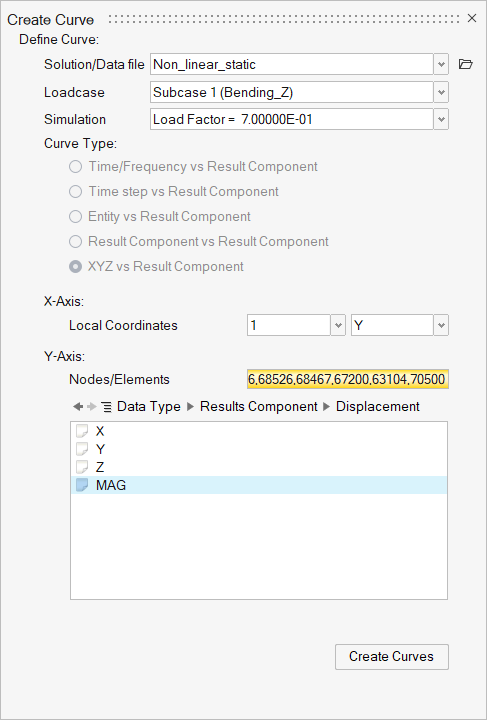Click the Displacement breadcrumb
The image size is (487, 720).
click(x=378, y=406)
